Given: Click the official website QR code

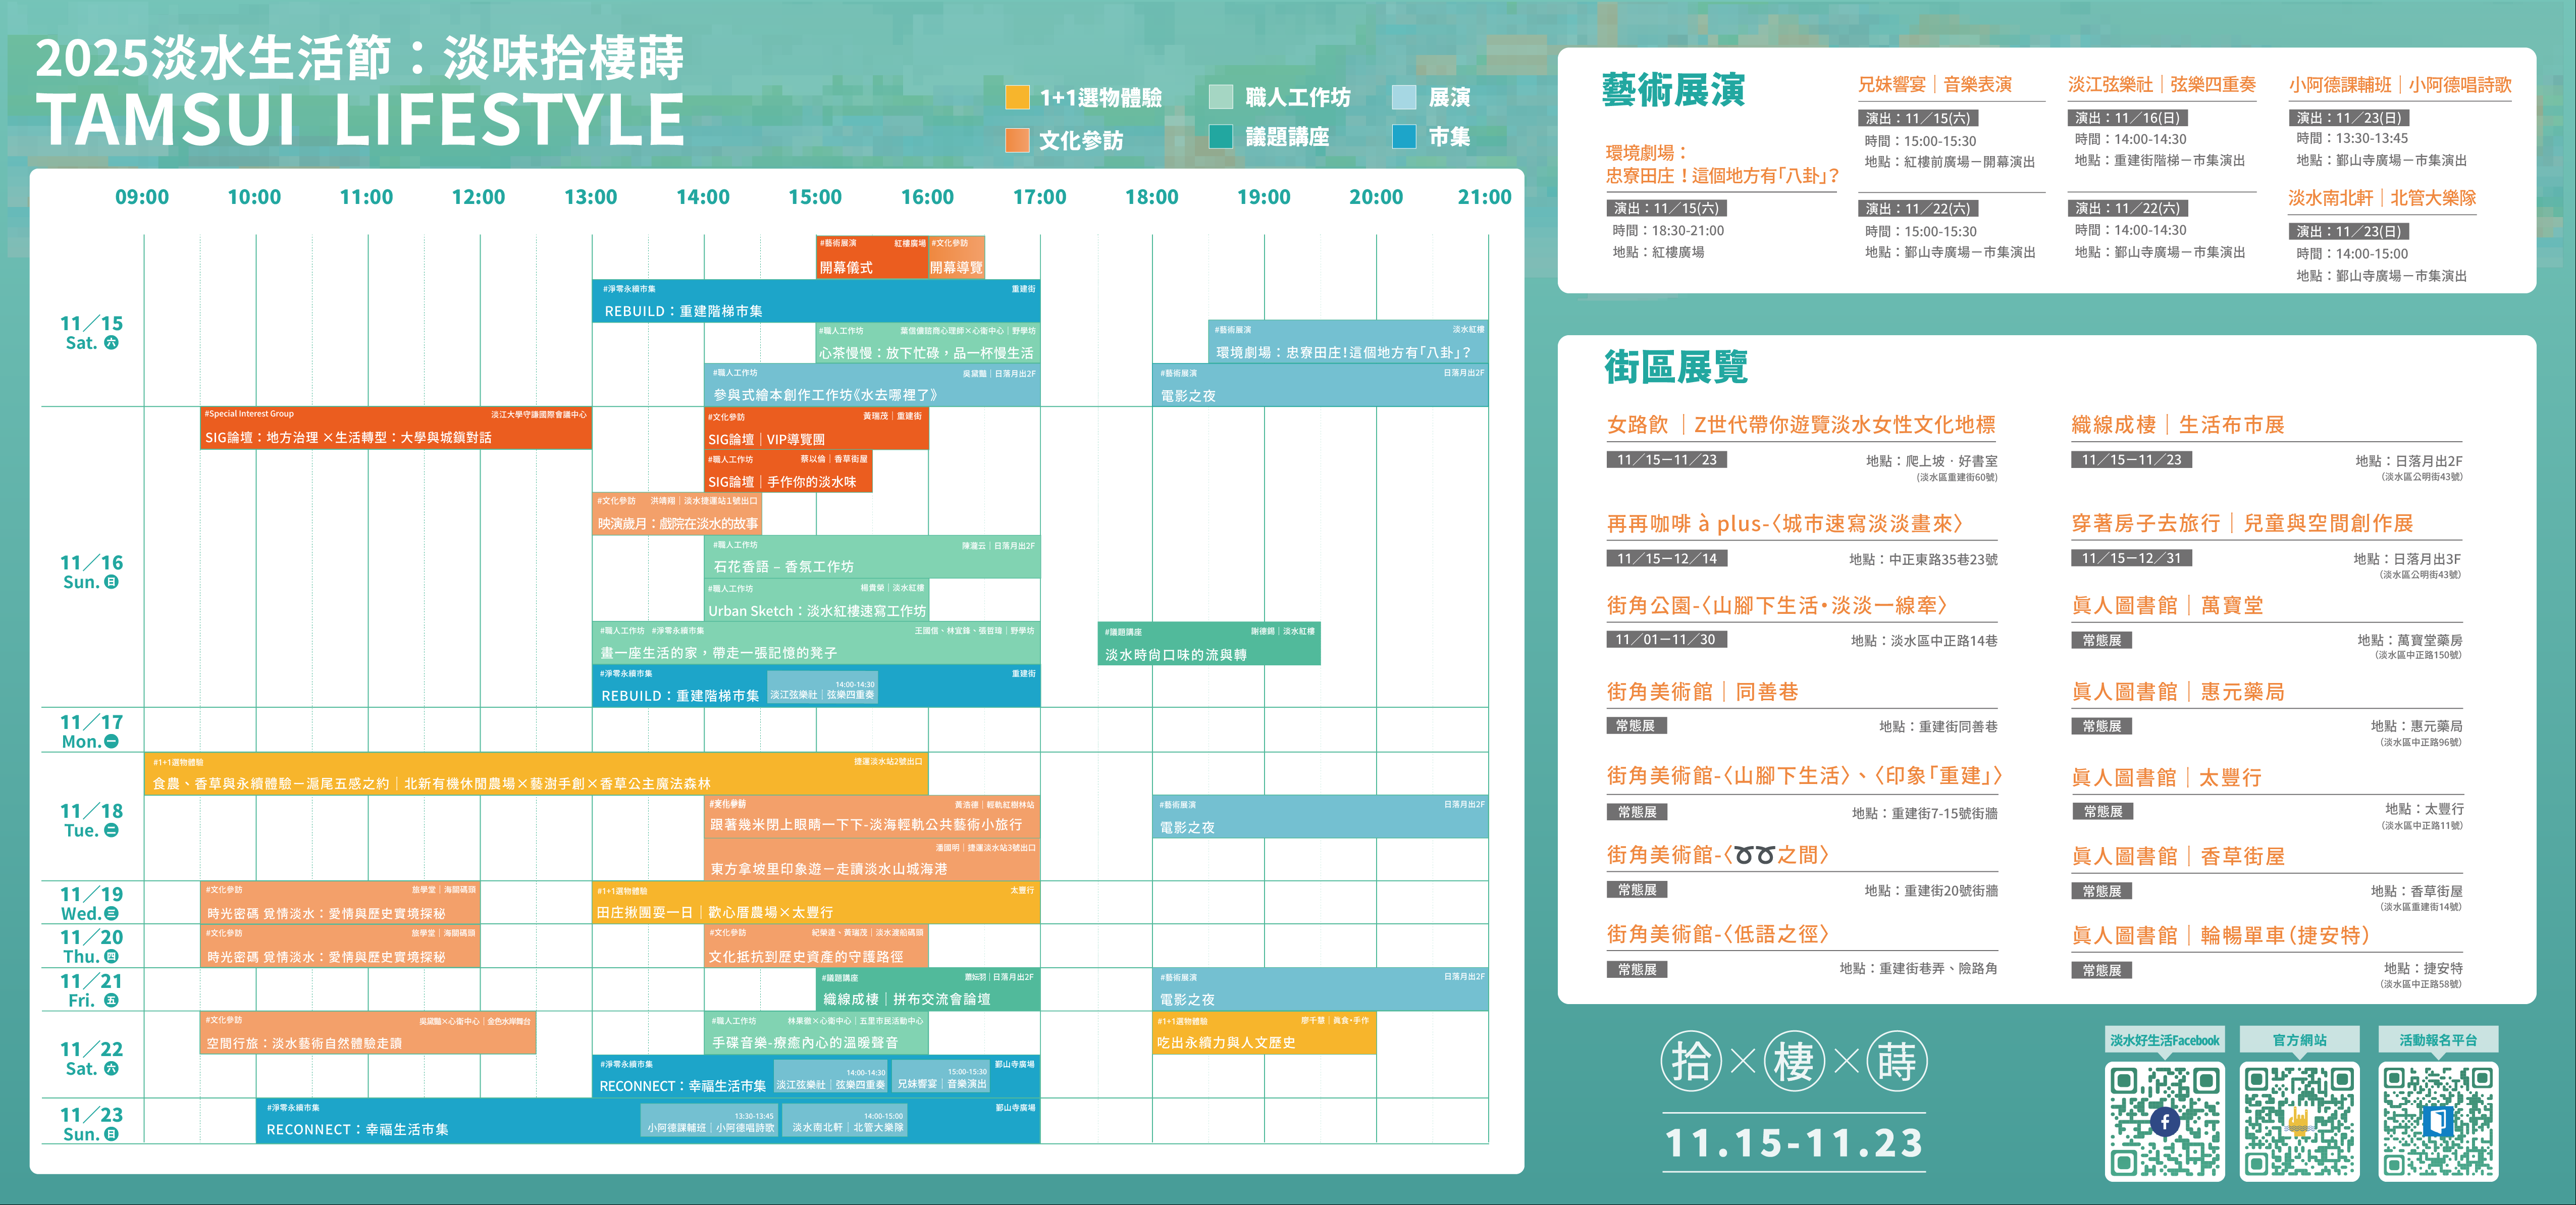Looking at the screenshot, I should click(2299, 1121).
